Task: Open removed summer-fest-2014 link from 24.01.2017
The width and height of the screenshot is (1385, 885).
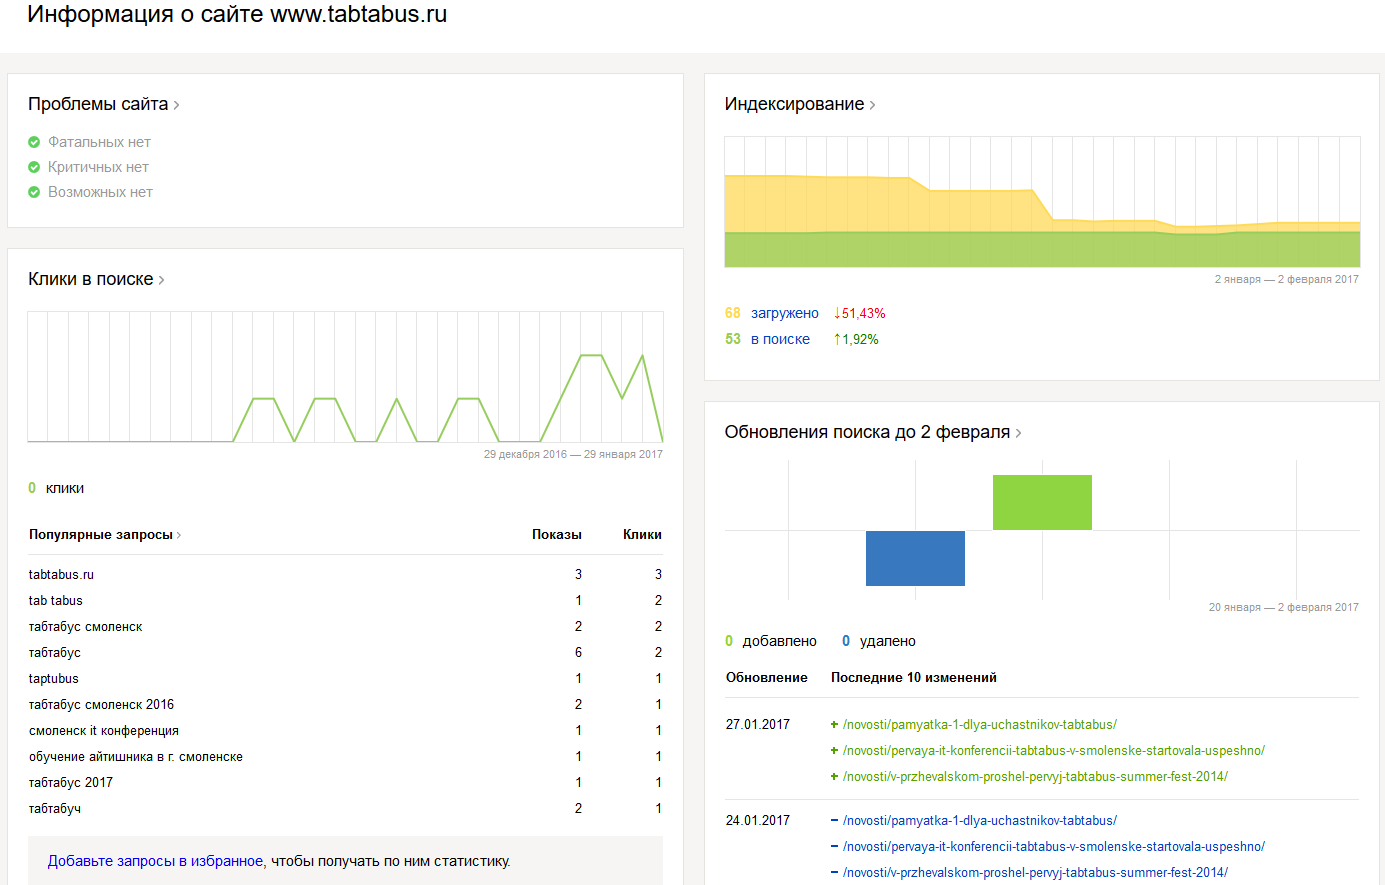Action: (x=1035, y=872)
